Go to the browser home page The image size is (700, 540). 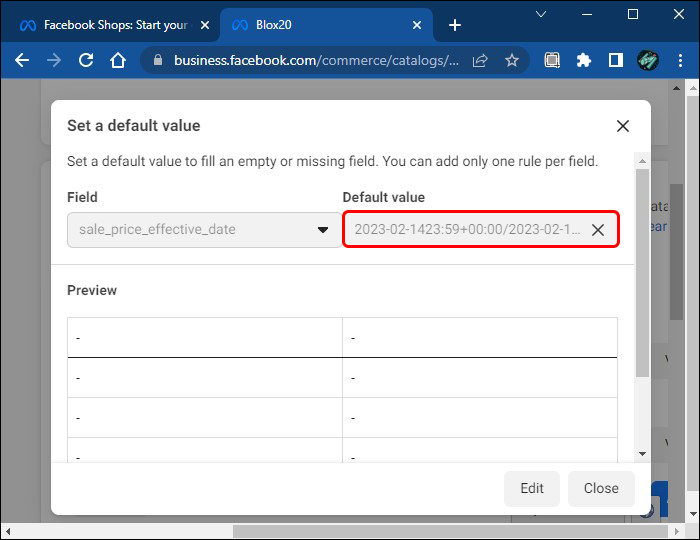[118, 60]
